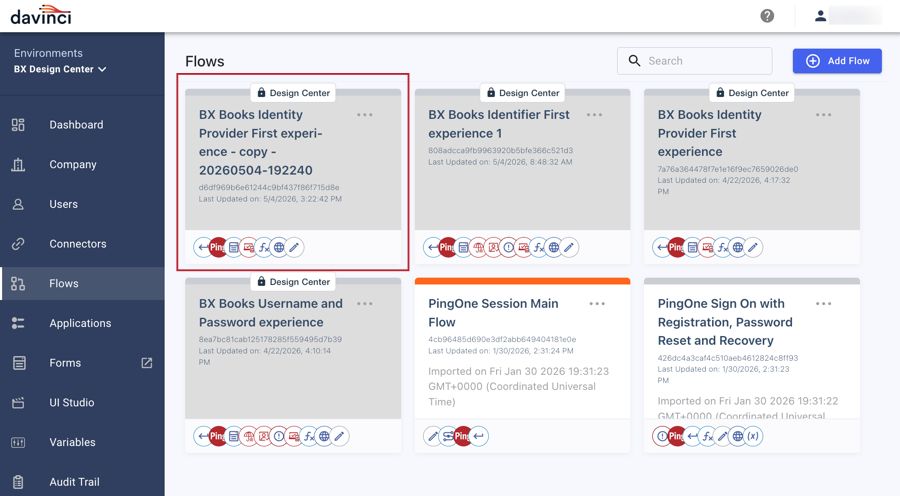Screen dimensions: 900x496
Task: Click globe connector icon on the copy flow card
Action: pyautogui.click(x=279, y=247)
